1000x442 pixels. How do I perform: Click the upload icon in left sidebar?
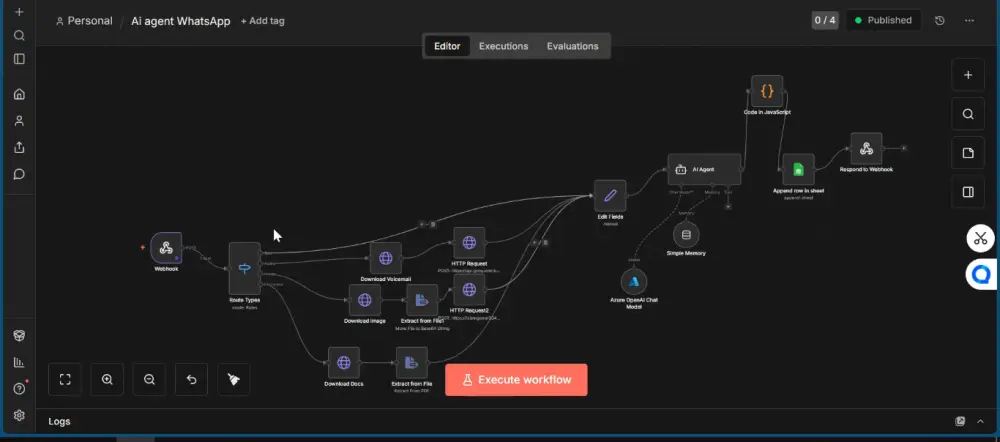coord(19,147)
